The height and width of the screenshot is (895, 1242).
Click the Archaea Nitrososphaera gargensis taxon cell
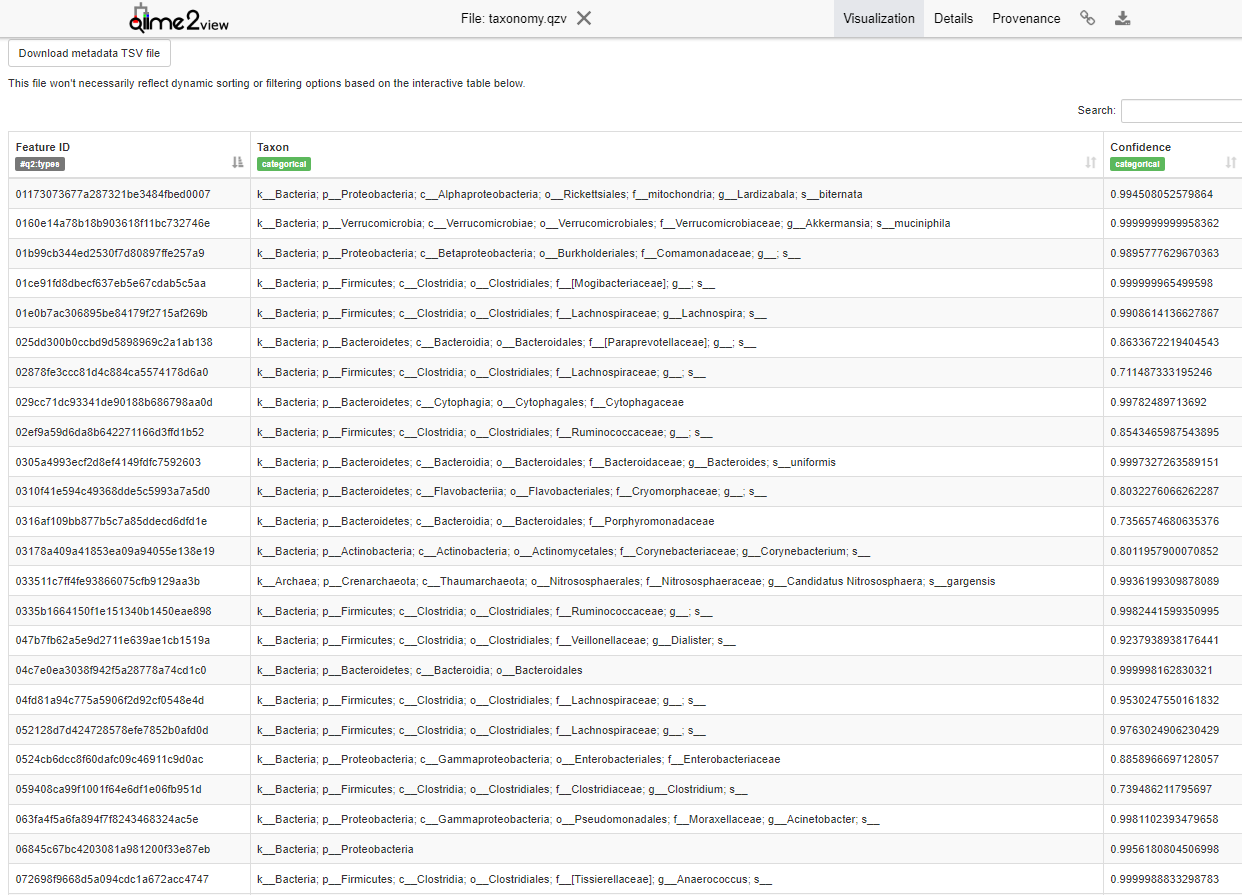pos(625,581)
